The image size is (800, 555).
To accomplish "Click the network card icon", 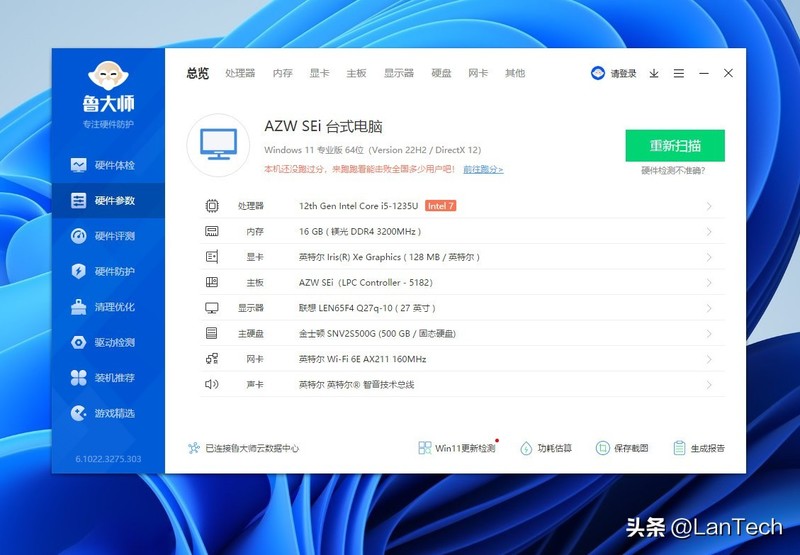I will [212, 359].
